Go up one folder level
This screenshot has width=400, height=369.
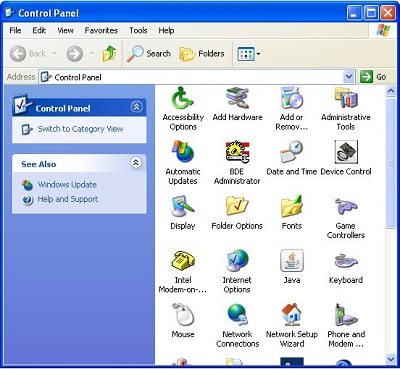109,53
